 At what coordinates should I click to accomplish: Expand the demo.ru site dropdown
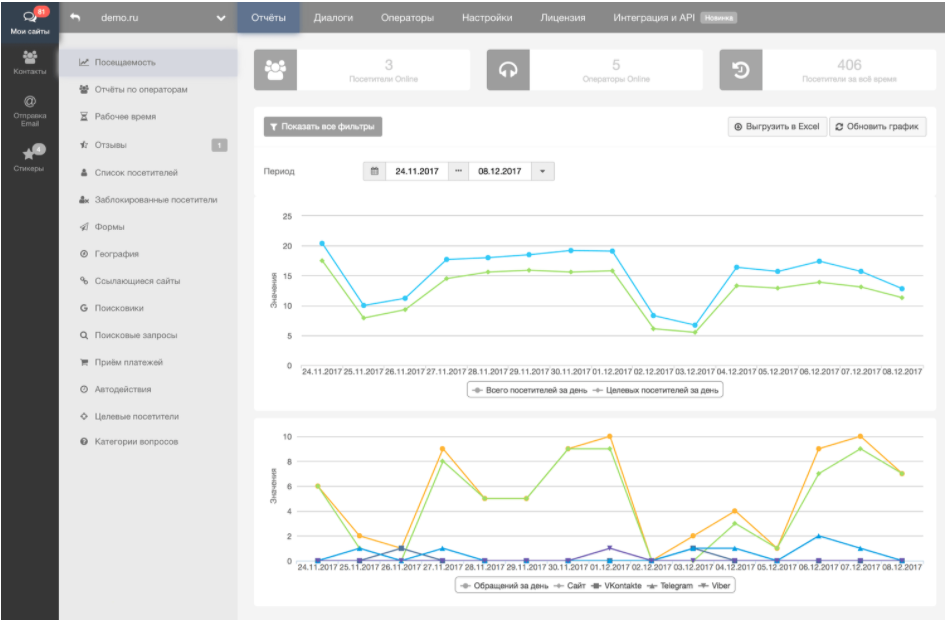click(220, 18)
